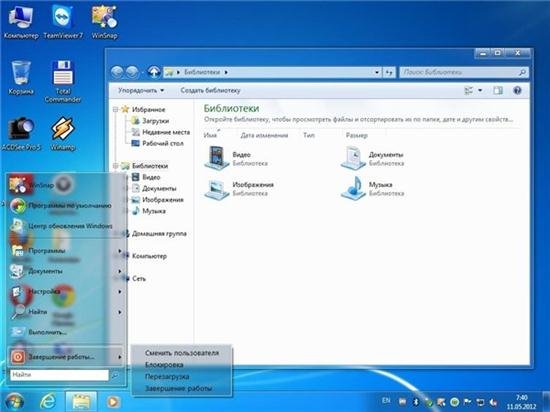The height and width of the screenshot is (412, 550).
Task: Open Total Commander desktop shortcut
Action: [63, 81]
